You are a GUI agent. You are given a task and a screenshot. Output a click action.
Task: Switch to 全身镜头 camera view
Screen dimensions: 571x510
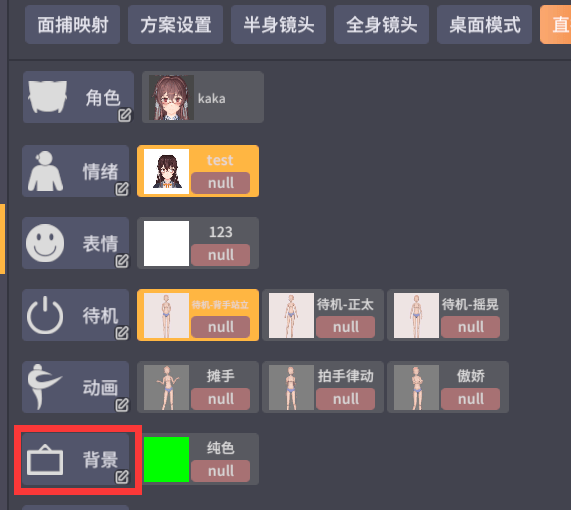click(381, 25)
